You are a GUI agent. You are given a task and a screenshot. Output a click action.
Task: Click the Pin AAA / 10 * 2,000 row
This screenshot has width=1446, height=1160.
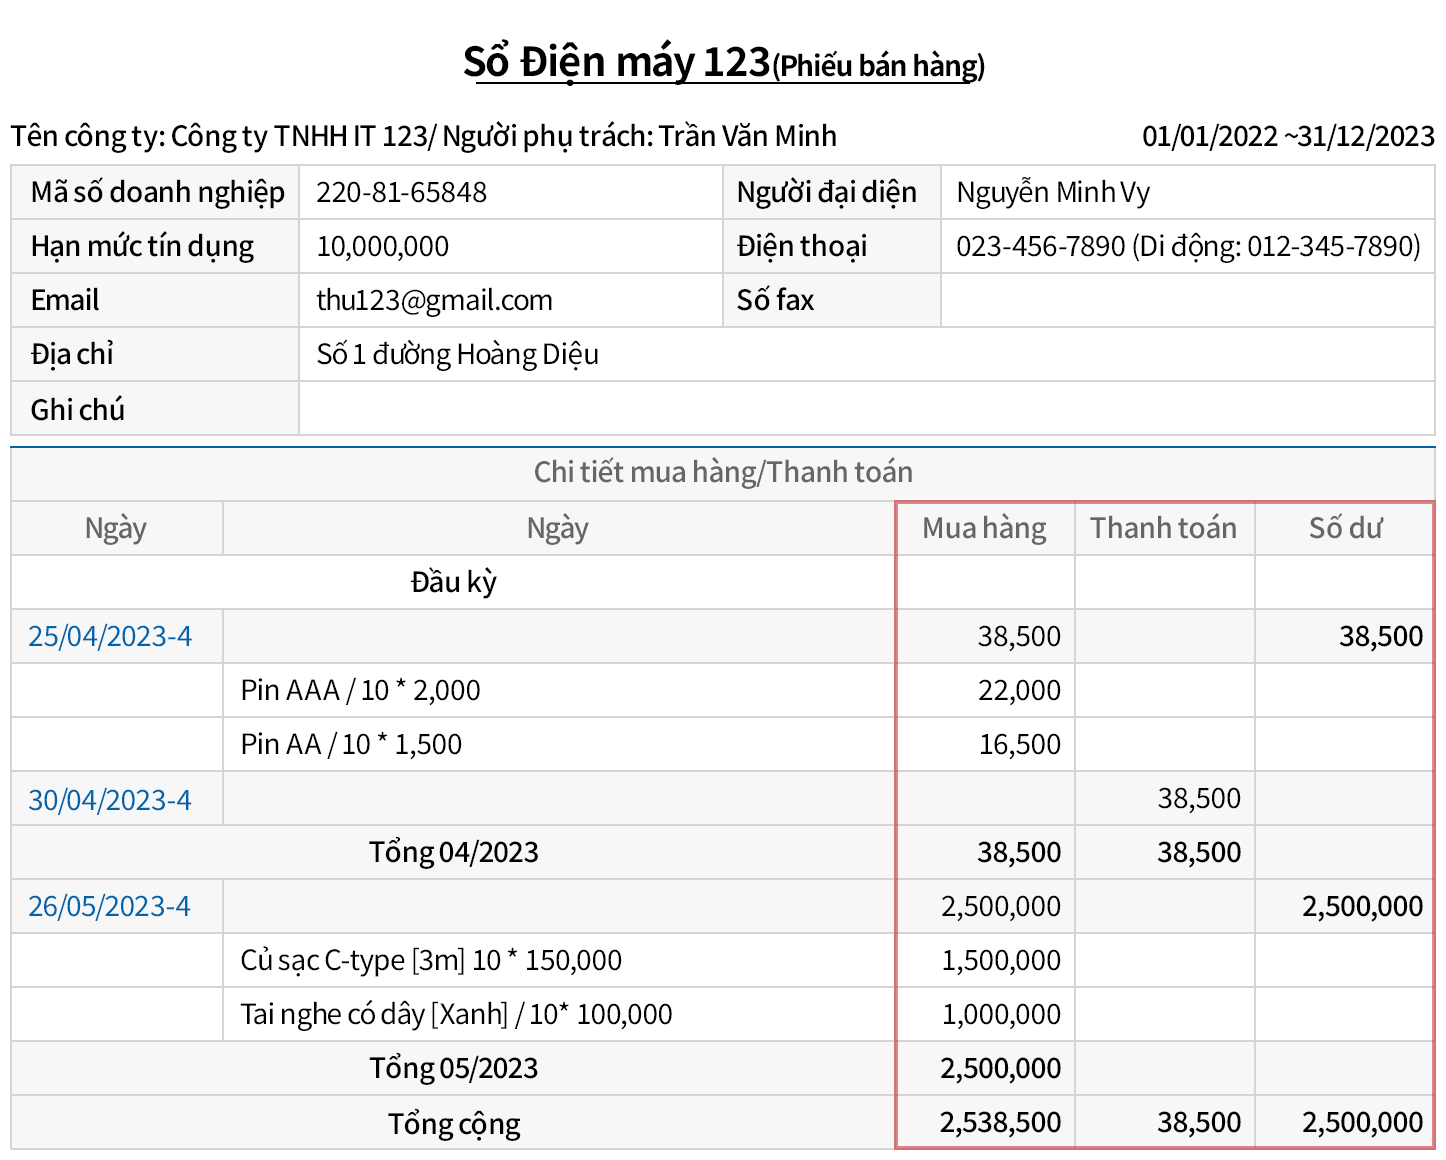pyautogui.click(x=360, y=690)
